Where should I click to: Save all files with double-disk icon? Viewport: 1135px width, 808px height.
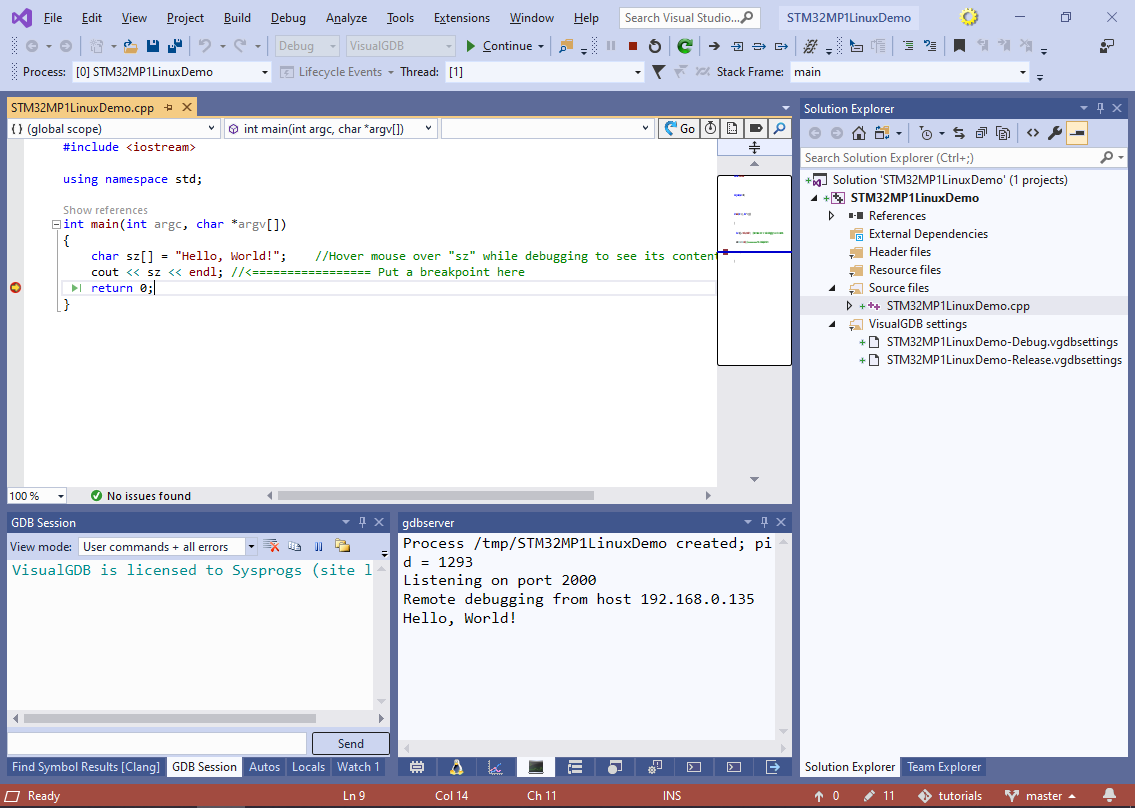point(174,46)
